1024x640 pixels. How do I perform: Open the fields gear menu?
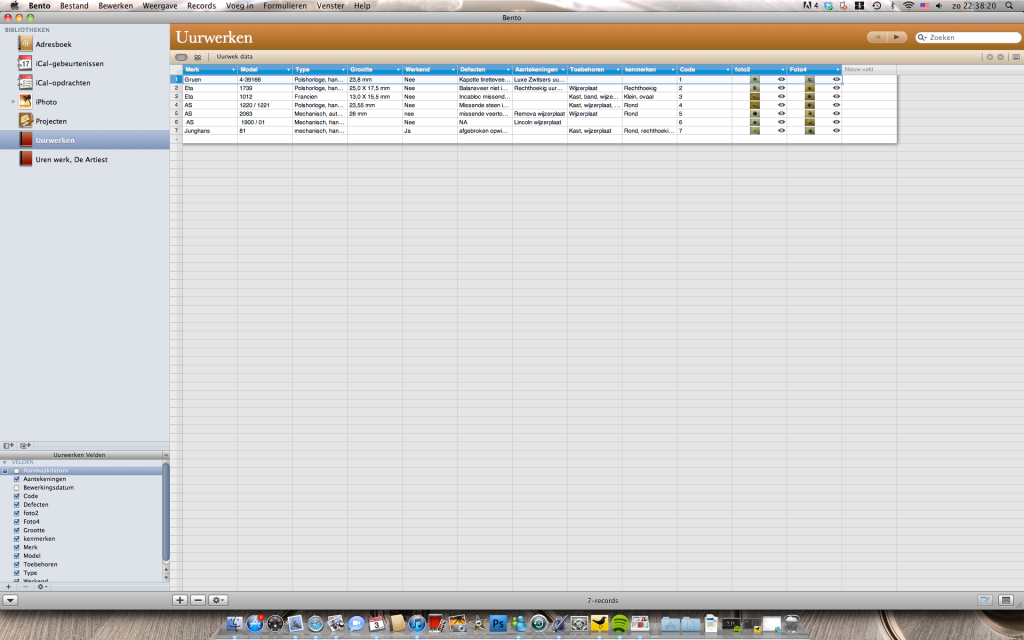point(42,586)
